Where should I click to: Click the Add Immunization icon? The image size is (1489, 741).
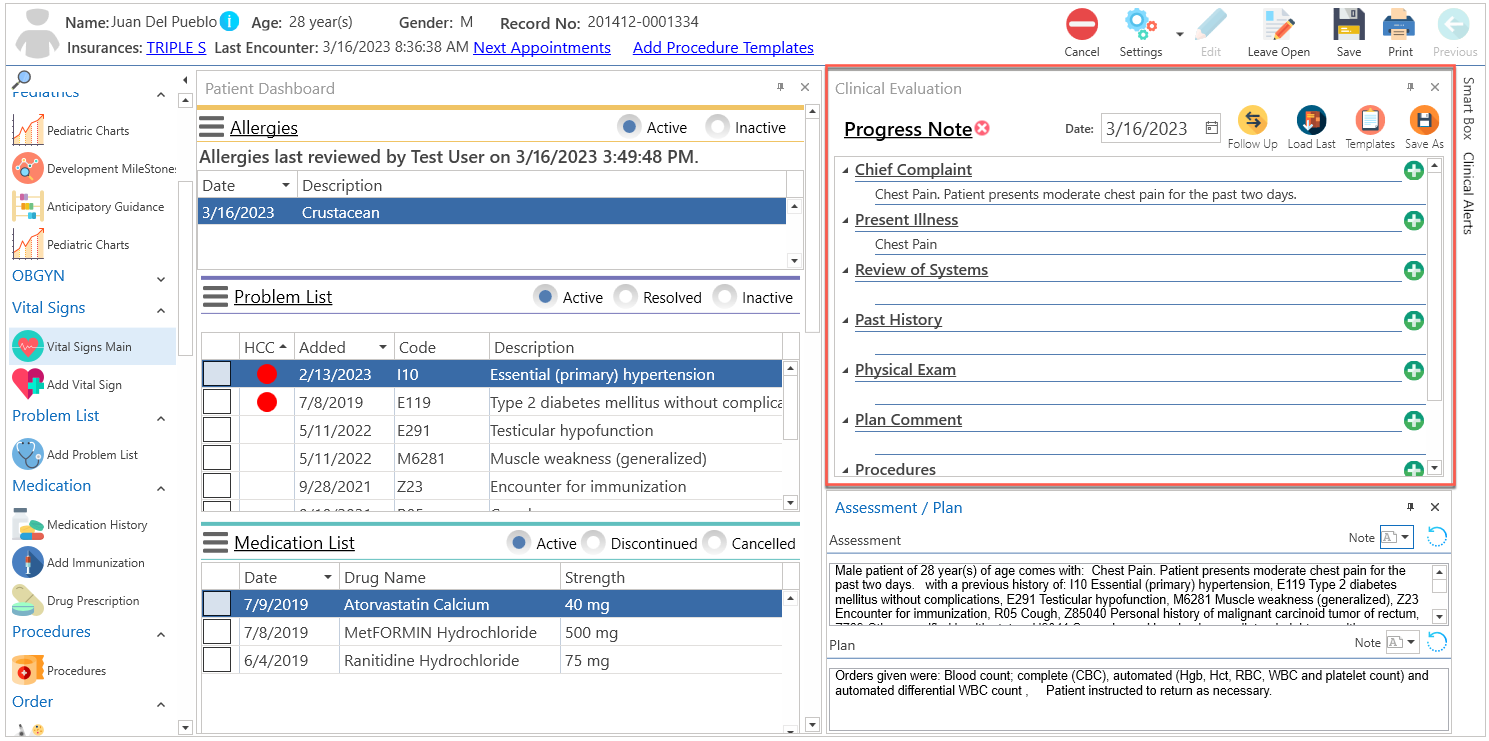(x=27, y=562)
